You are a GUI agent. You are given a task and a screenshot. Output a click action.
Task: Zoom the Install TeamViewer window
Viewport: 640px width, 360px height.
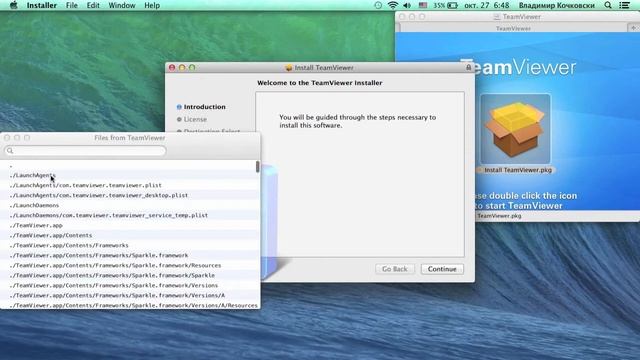click(192, 67)
